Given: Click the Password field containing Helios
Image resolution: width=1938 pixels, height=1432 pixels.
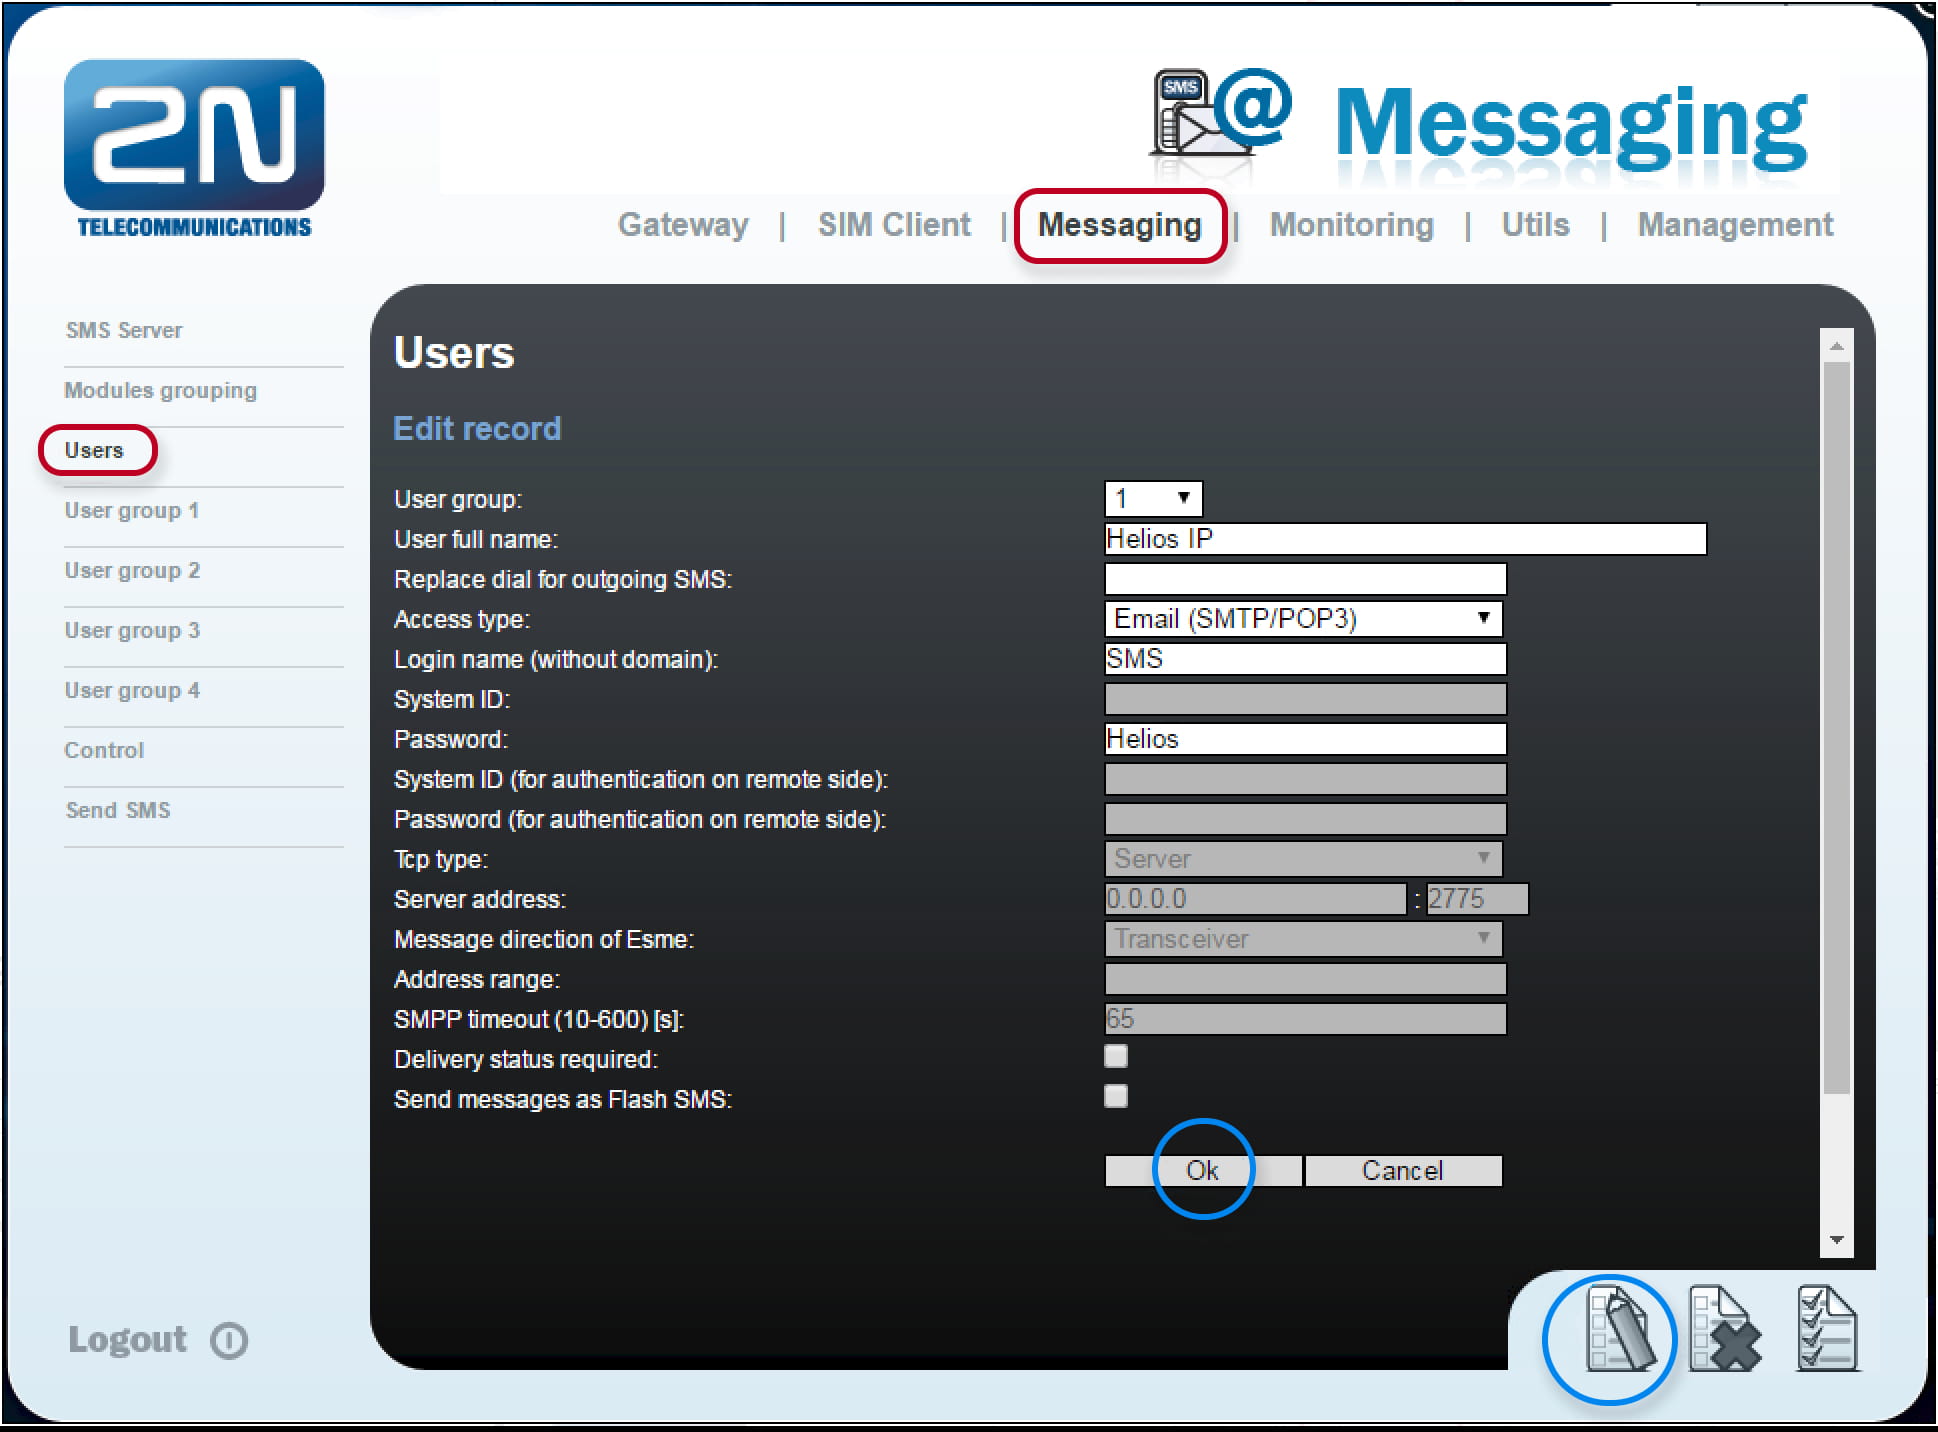Looking at the screenshot, I should click(1305, 739).
